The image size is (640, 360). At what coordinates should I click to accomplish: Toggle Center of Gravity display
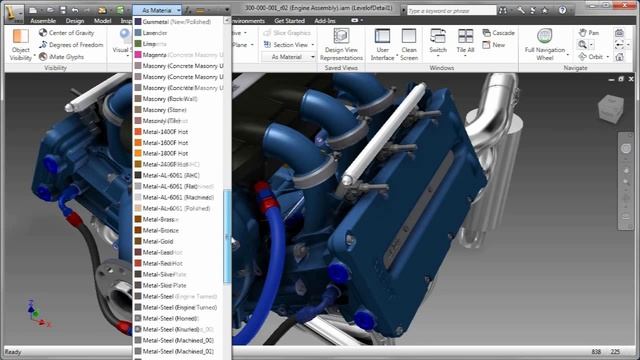[x=67, y=33]
